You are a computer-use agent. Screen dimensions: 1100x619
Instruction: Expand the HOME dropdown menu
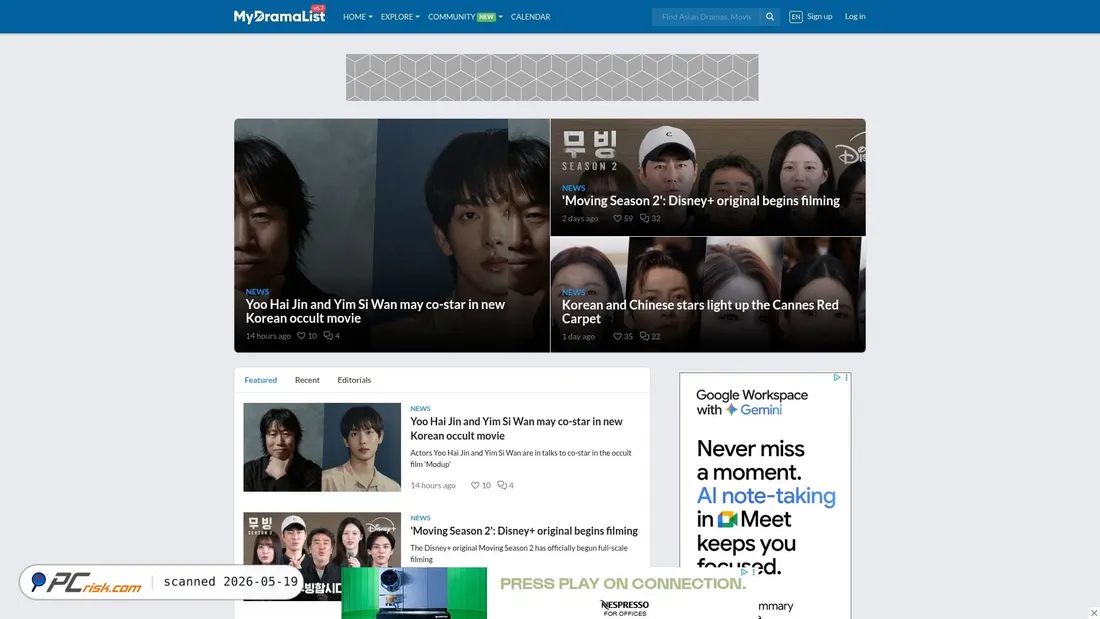pos(357,17)
